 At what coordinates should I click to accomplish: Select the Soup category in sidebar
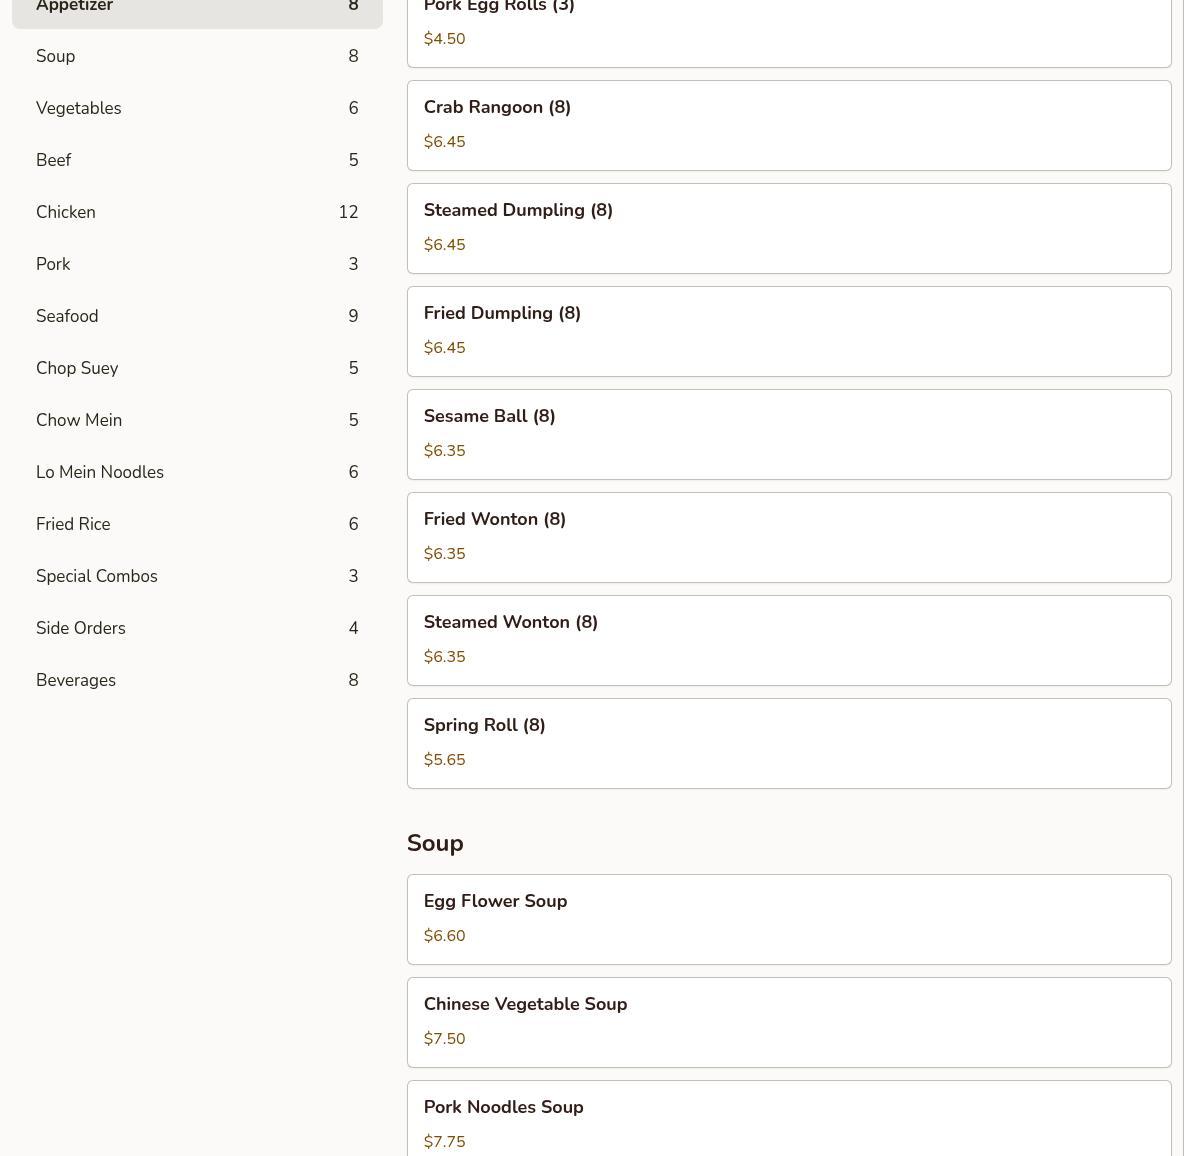(x=197, y=56)
